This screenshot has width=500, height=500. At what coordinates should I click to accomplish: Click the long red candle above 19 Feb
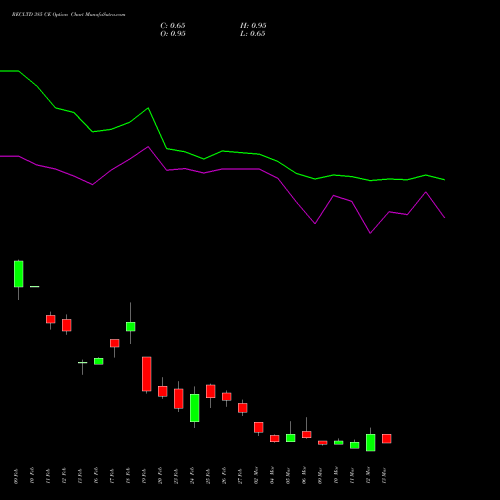147,374
